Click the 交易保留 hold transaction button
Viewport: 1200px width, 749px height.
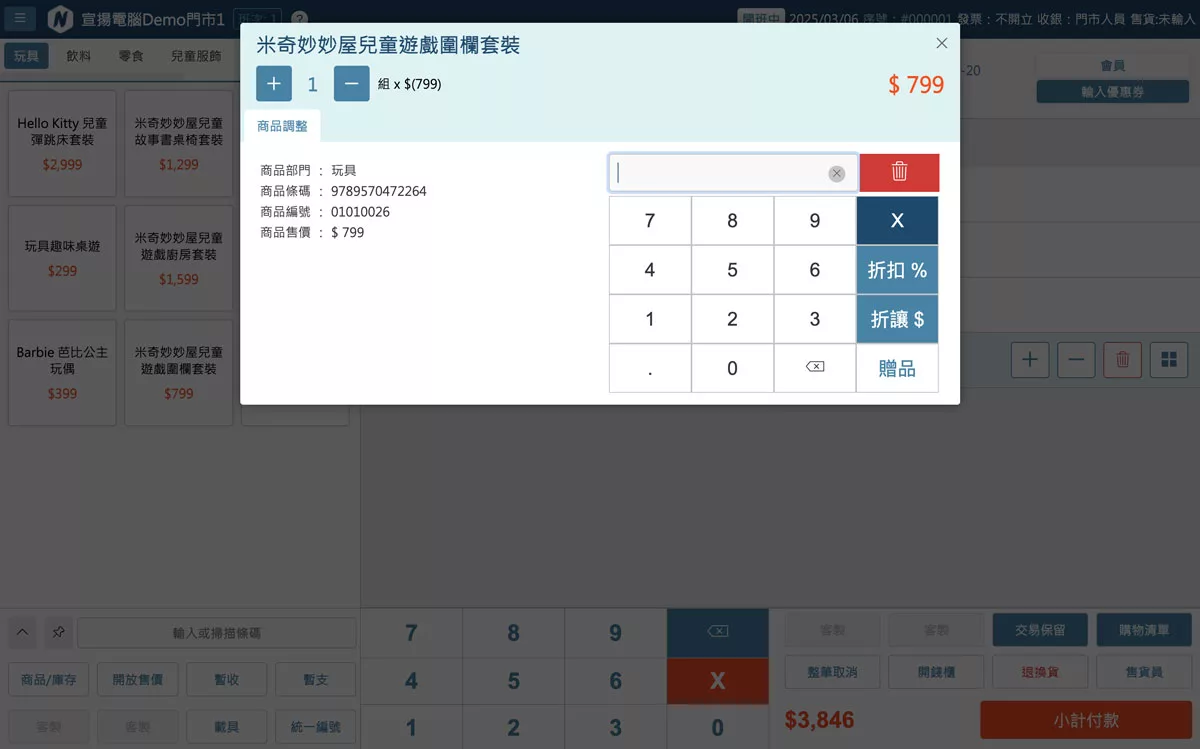click(1040, 630)
